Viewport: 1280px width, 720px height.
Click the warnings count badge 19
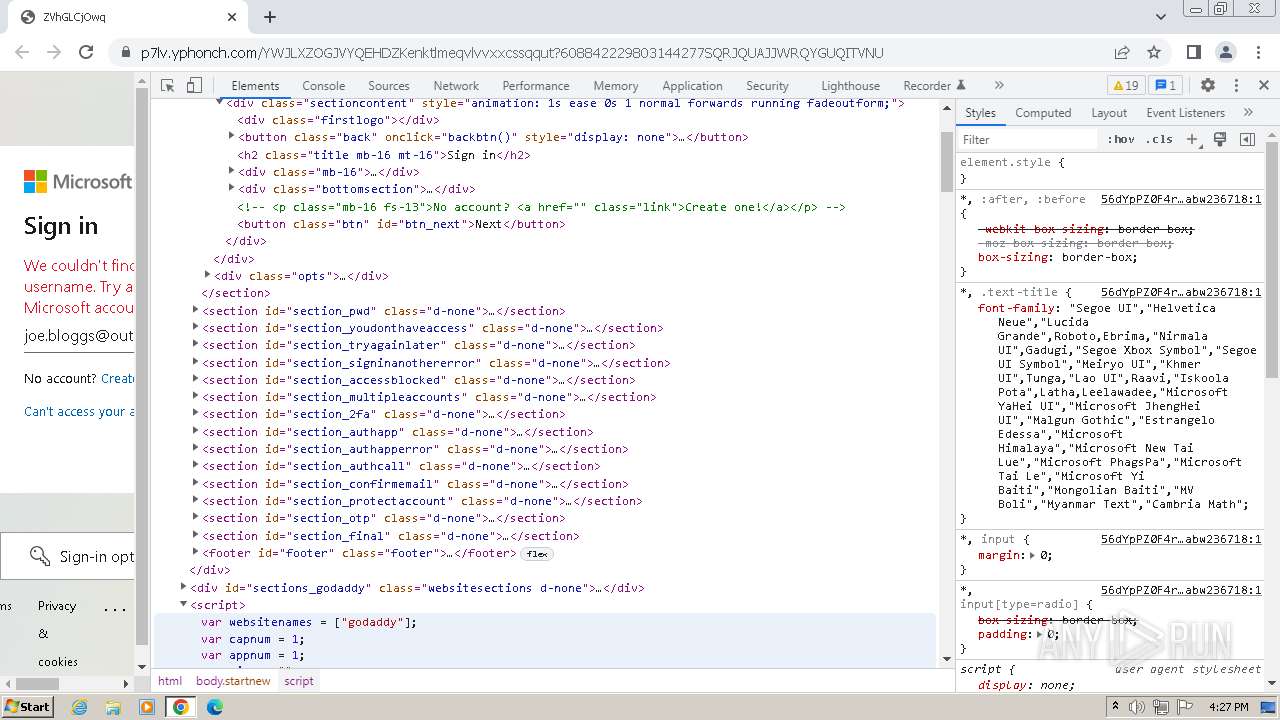coord(1126,86)
